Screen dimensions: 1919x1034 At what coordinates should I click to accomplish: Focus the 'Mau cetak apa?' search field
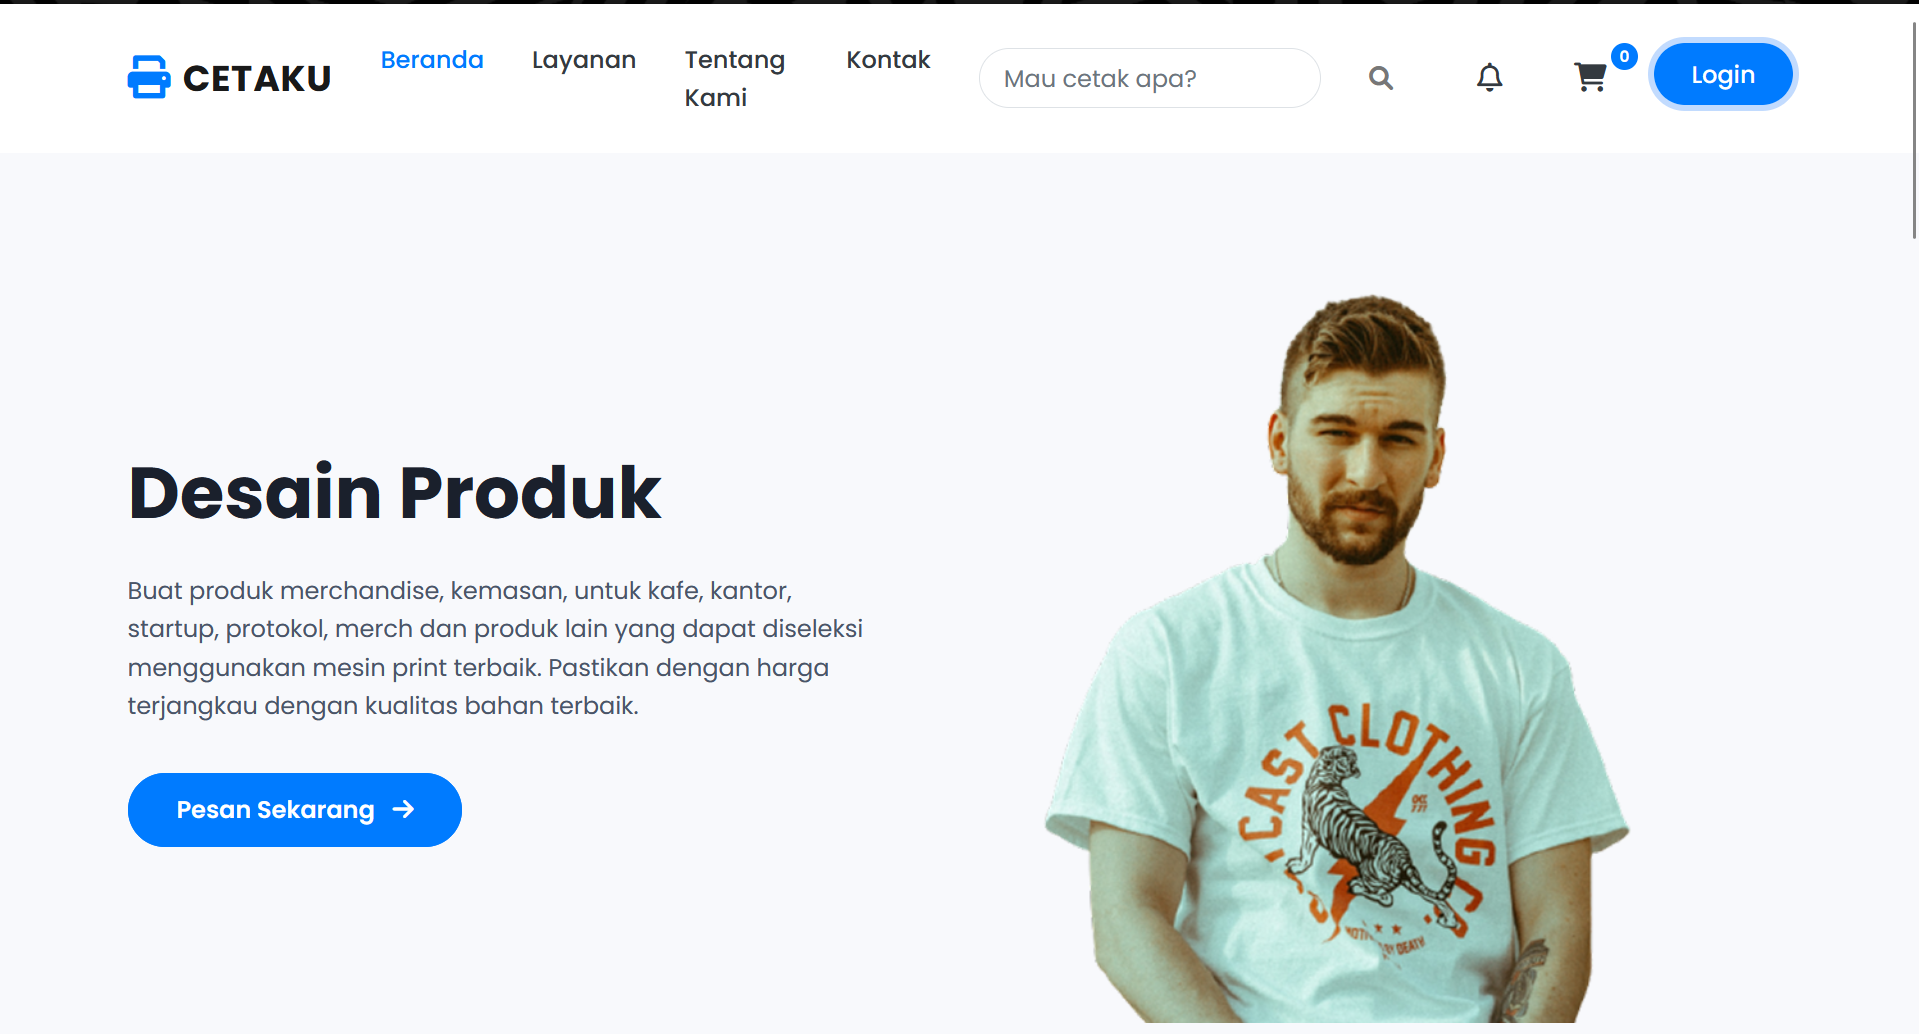[1149, 78]
